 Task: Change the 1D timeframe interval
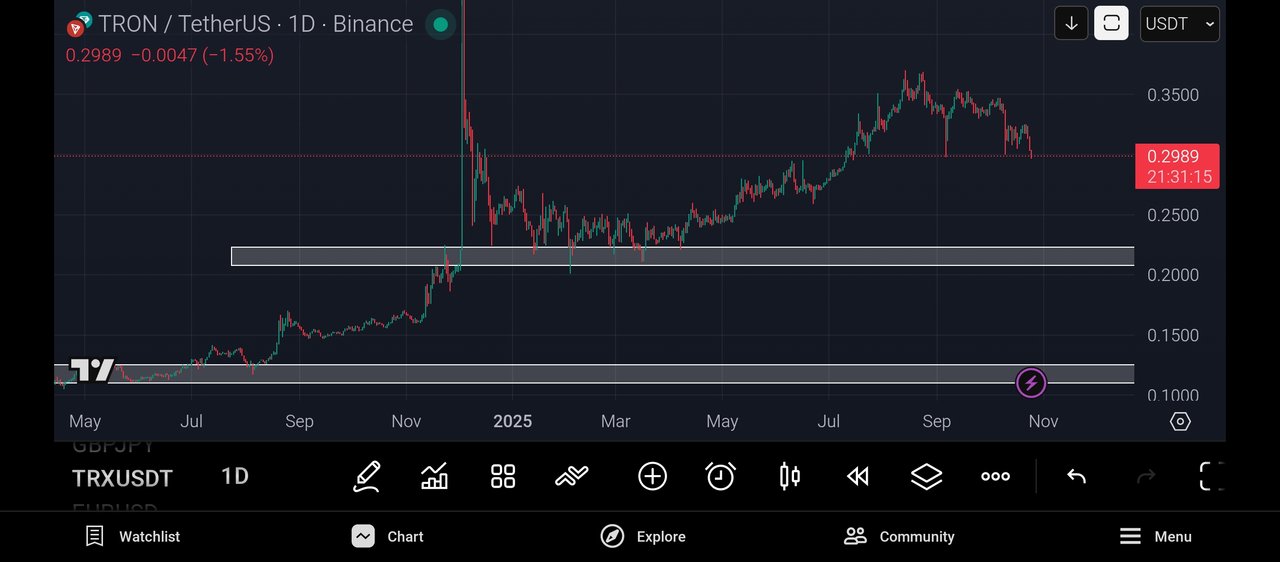pos(235,477)
